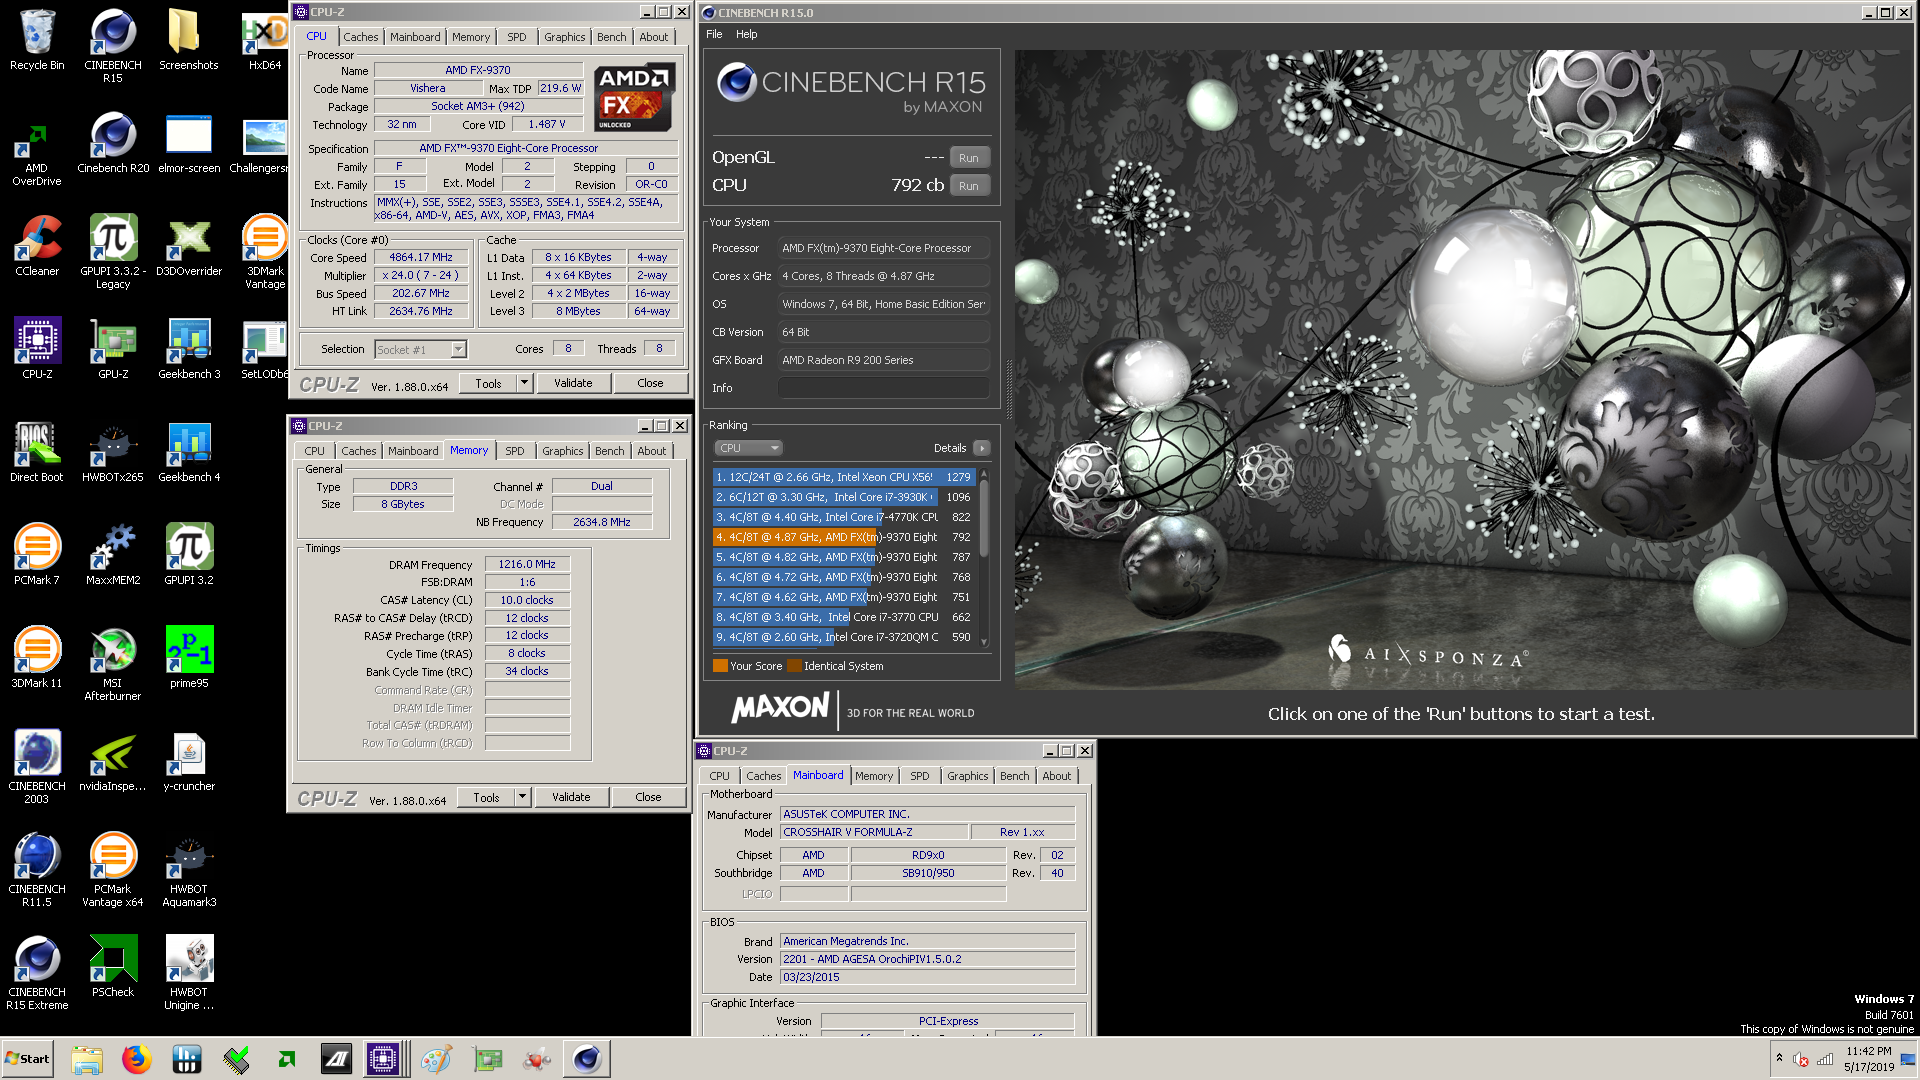The width and height of the screenshot is (1920, 1080).
Task: Click CROSSHAIR V FORMULA-Z model field
Action: tap(874, 832)
